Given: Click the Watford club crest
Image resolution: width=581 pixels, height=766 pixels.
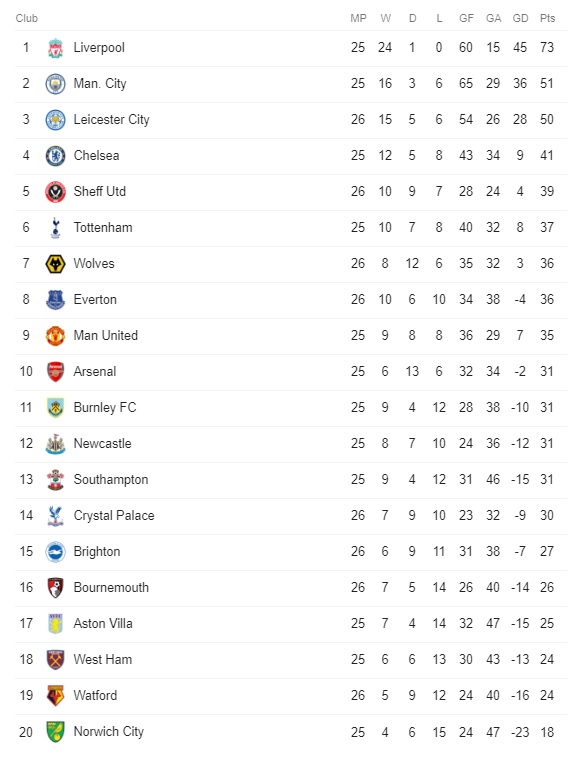Looking at the screenshot, I should click(55, 696).
